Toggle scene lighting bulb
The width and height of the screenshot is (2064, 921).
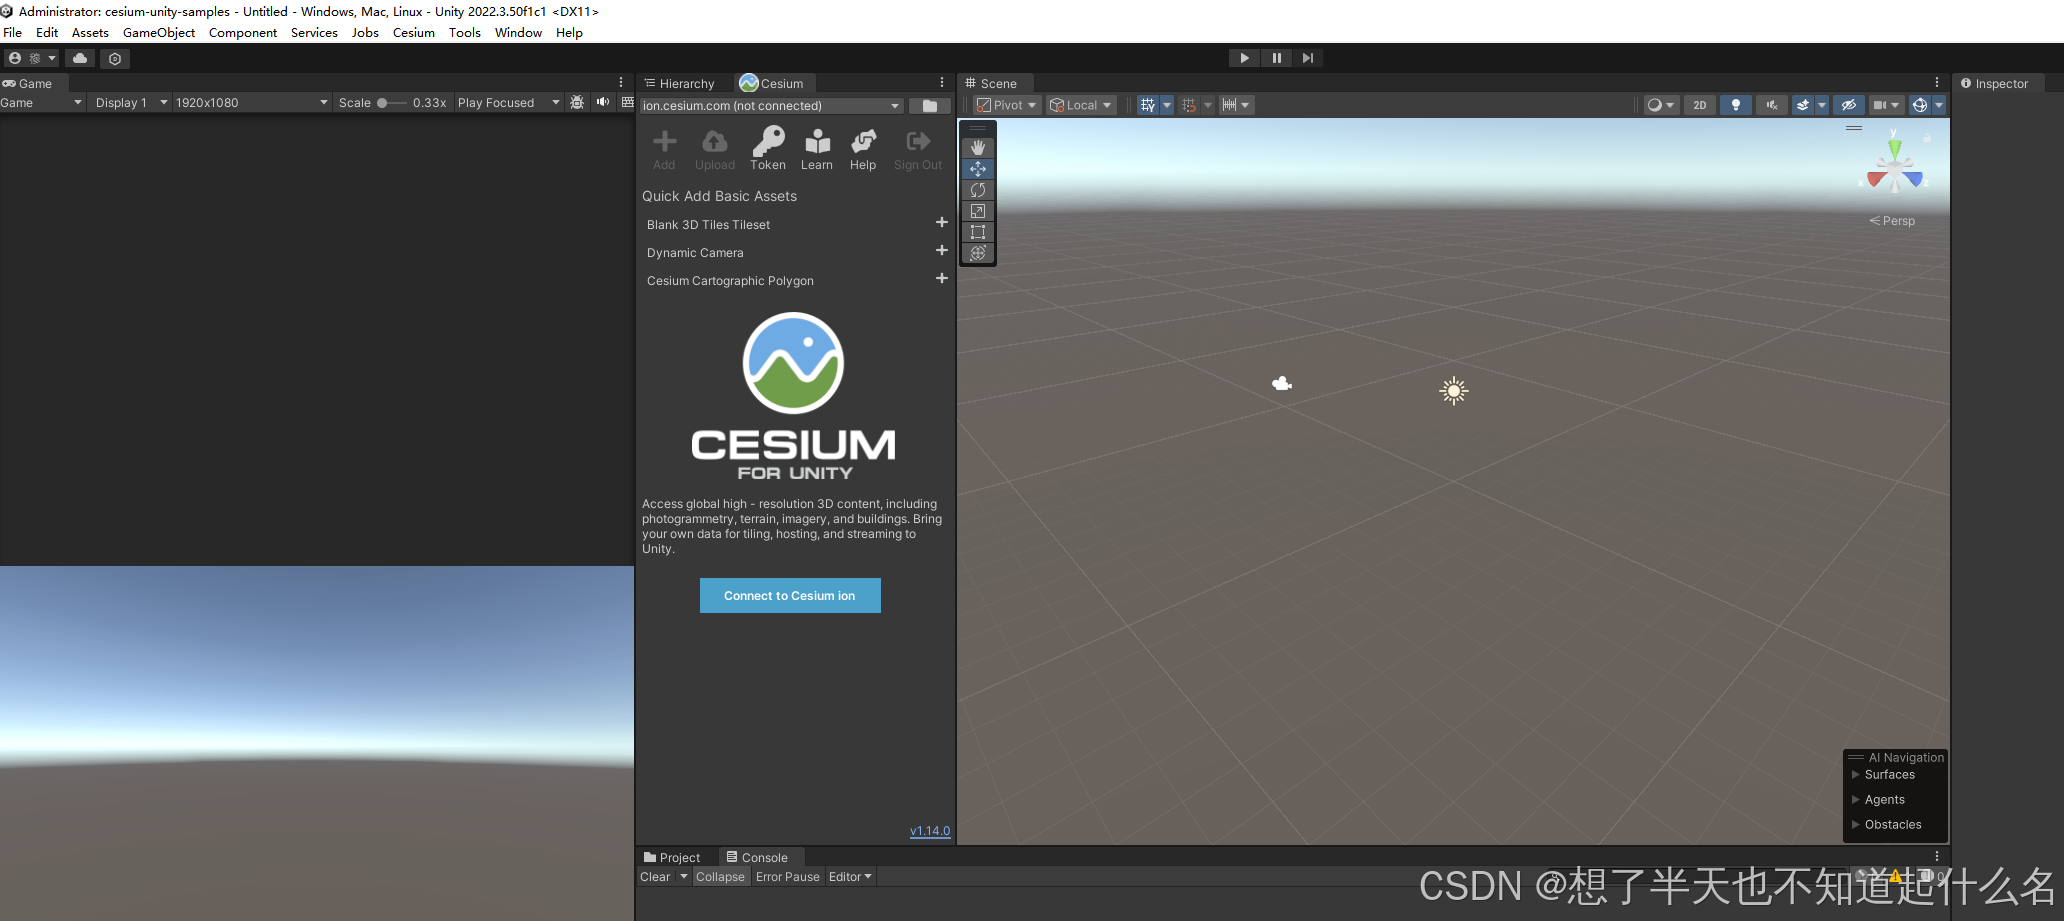tap(1736, 105)
